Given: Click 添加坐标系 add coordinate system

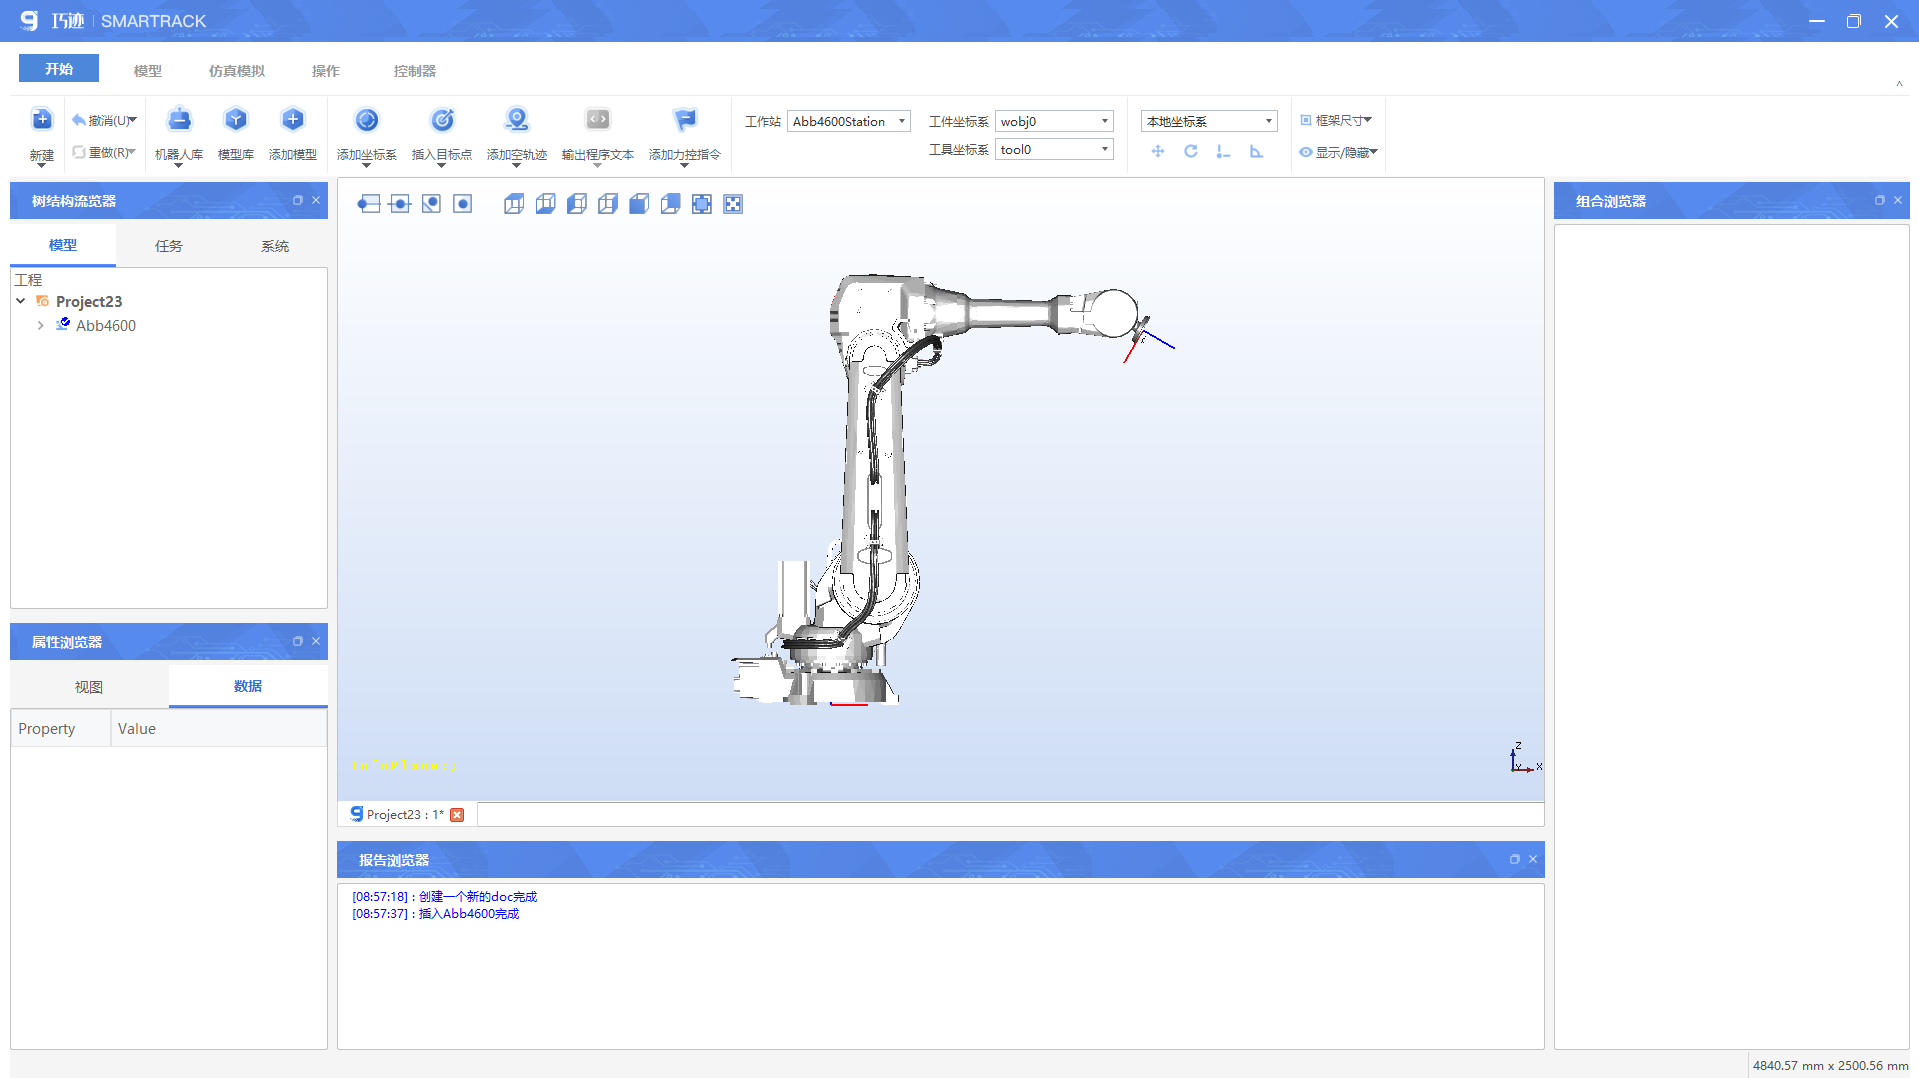Looking at the screenshot, I should 367,120.
